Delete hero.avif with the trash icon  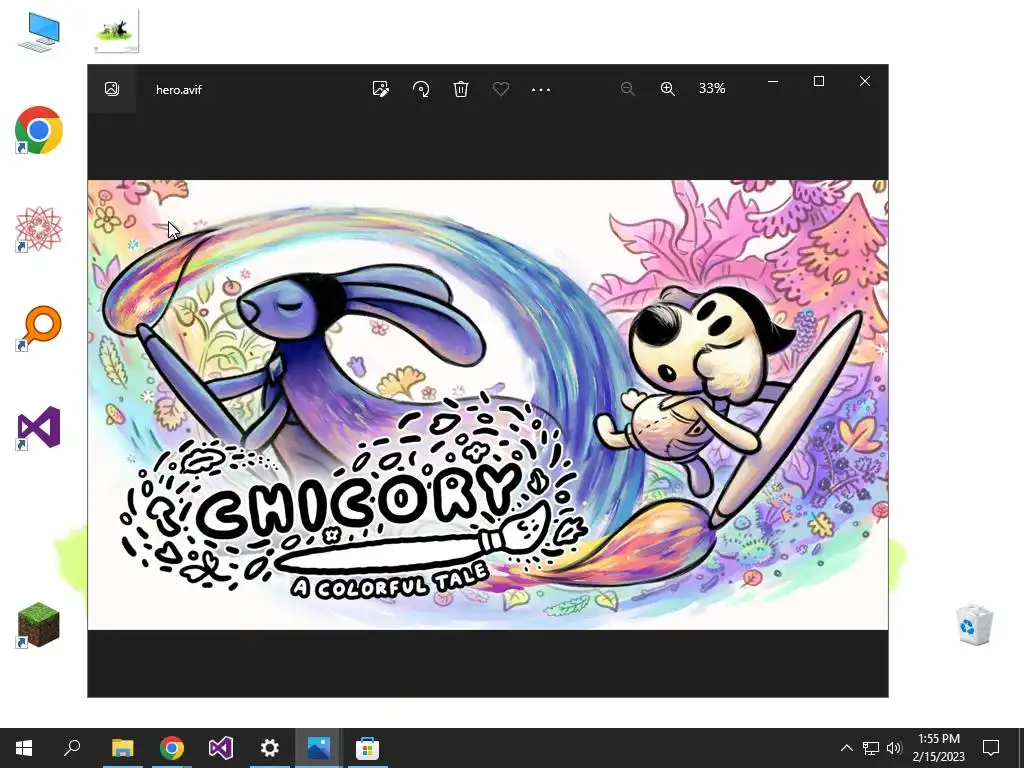click(x=461, y=89)
